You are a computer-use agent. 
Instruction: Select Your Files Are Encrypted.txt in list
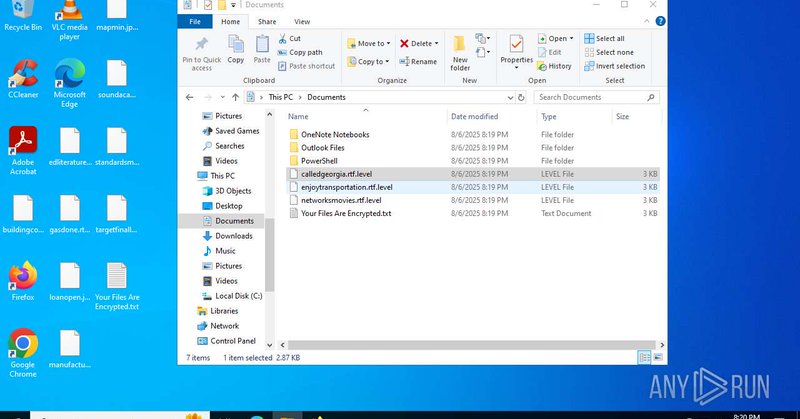tap(473, 213)
